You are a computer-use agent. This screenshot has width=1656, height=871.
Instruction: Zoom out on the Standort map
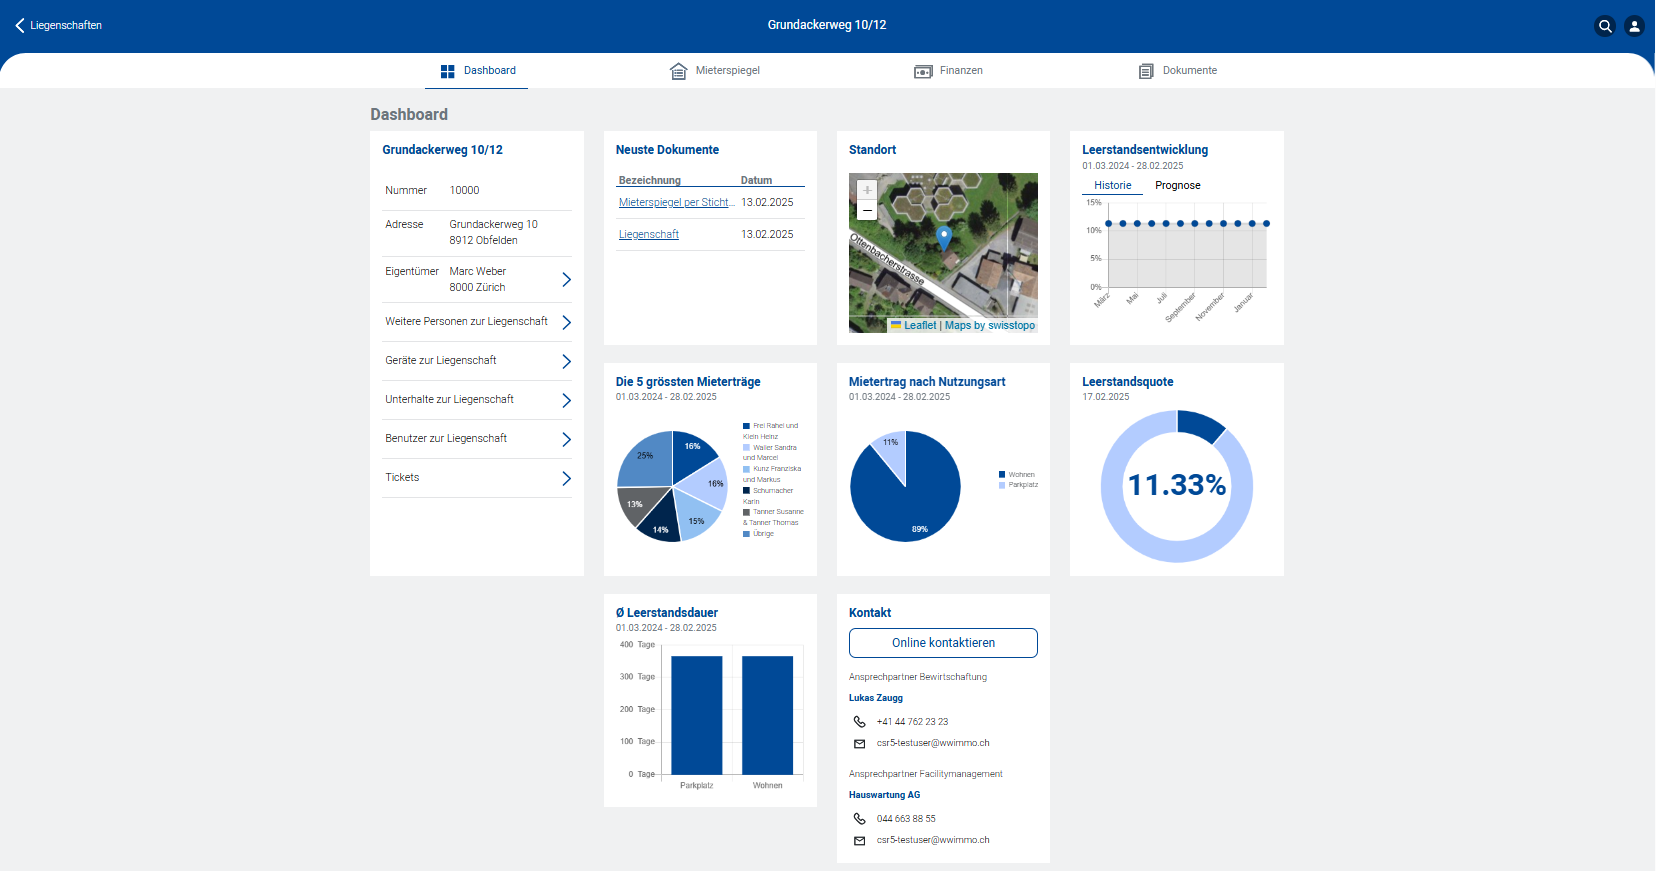click(x=867, y=210)
